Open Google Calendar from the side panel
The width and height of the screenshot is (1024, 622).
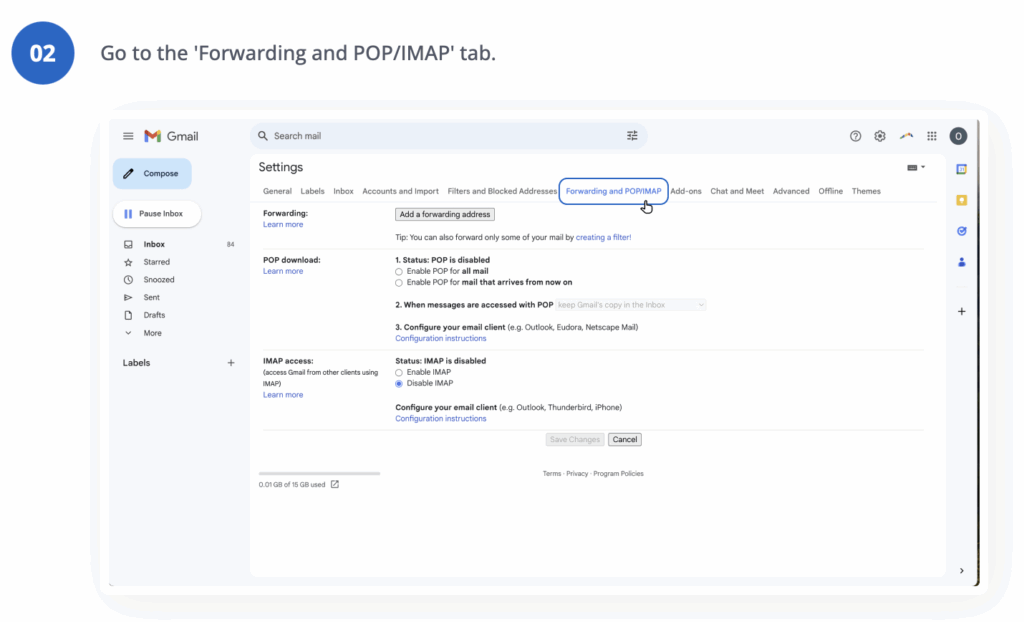pyautogui.click(x=961, y=170)
